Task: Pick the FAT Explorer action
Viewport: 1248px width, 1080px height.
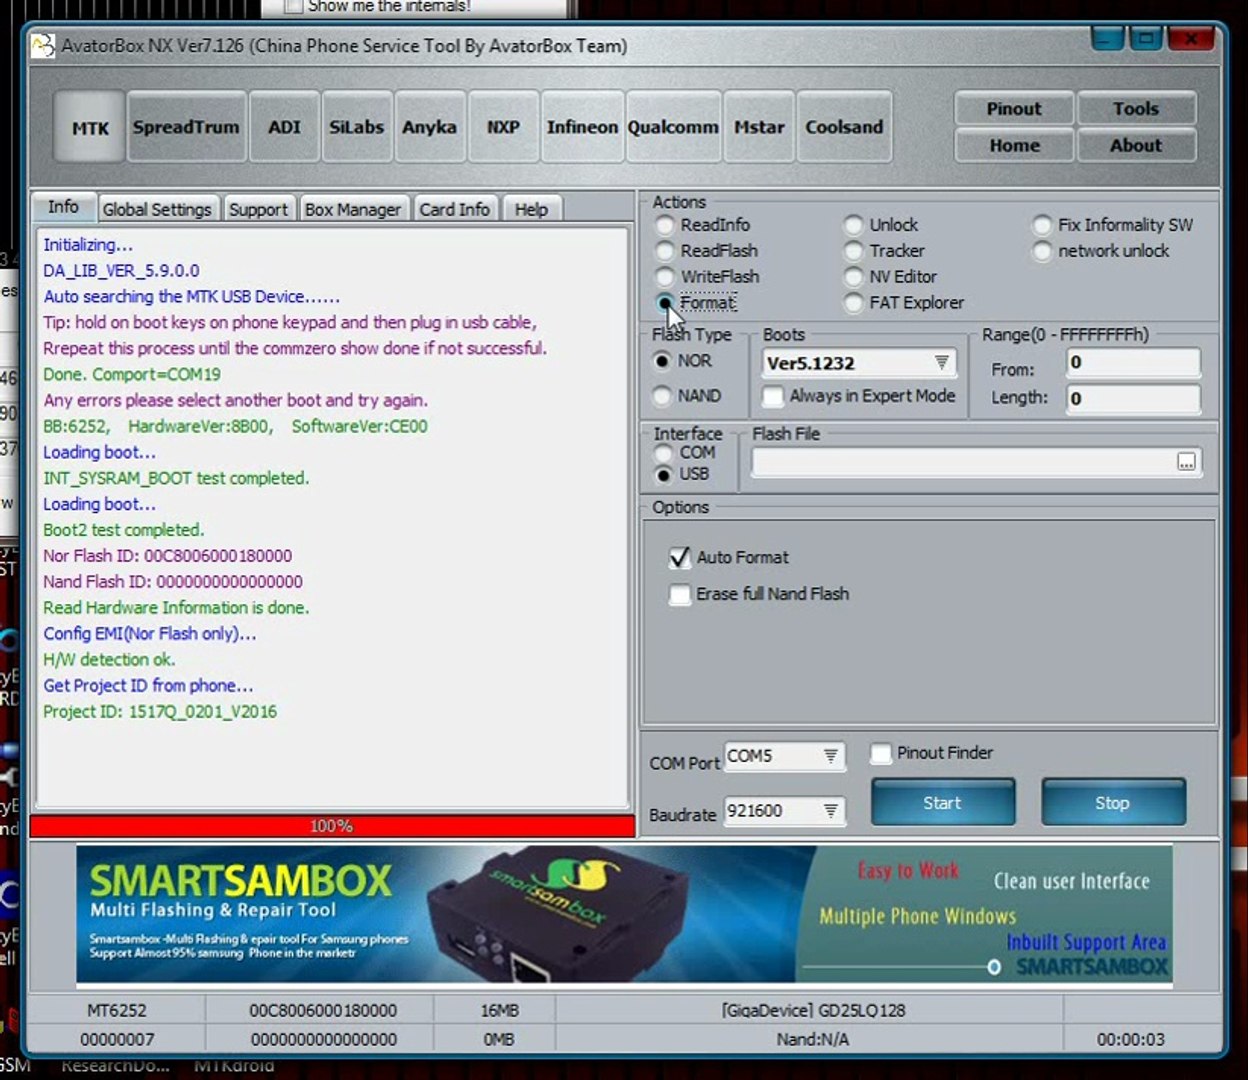Action: (905, 303)
